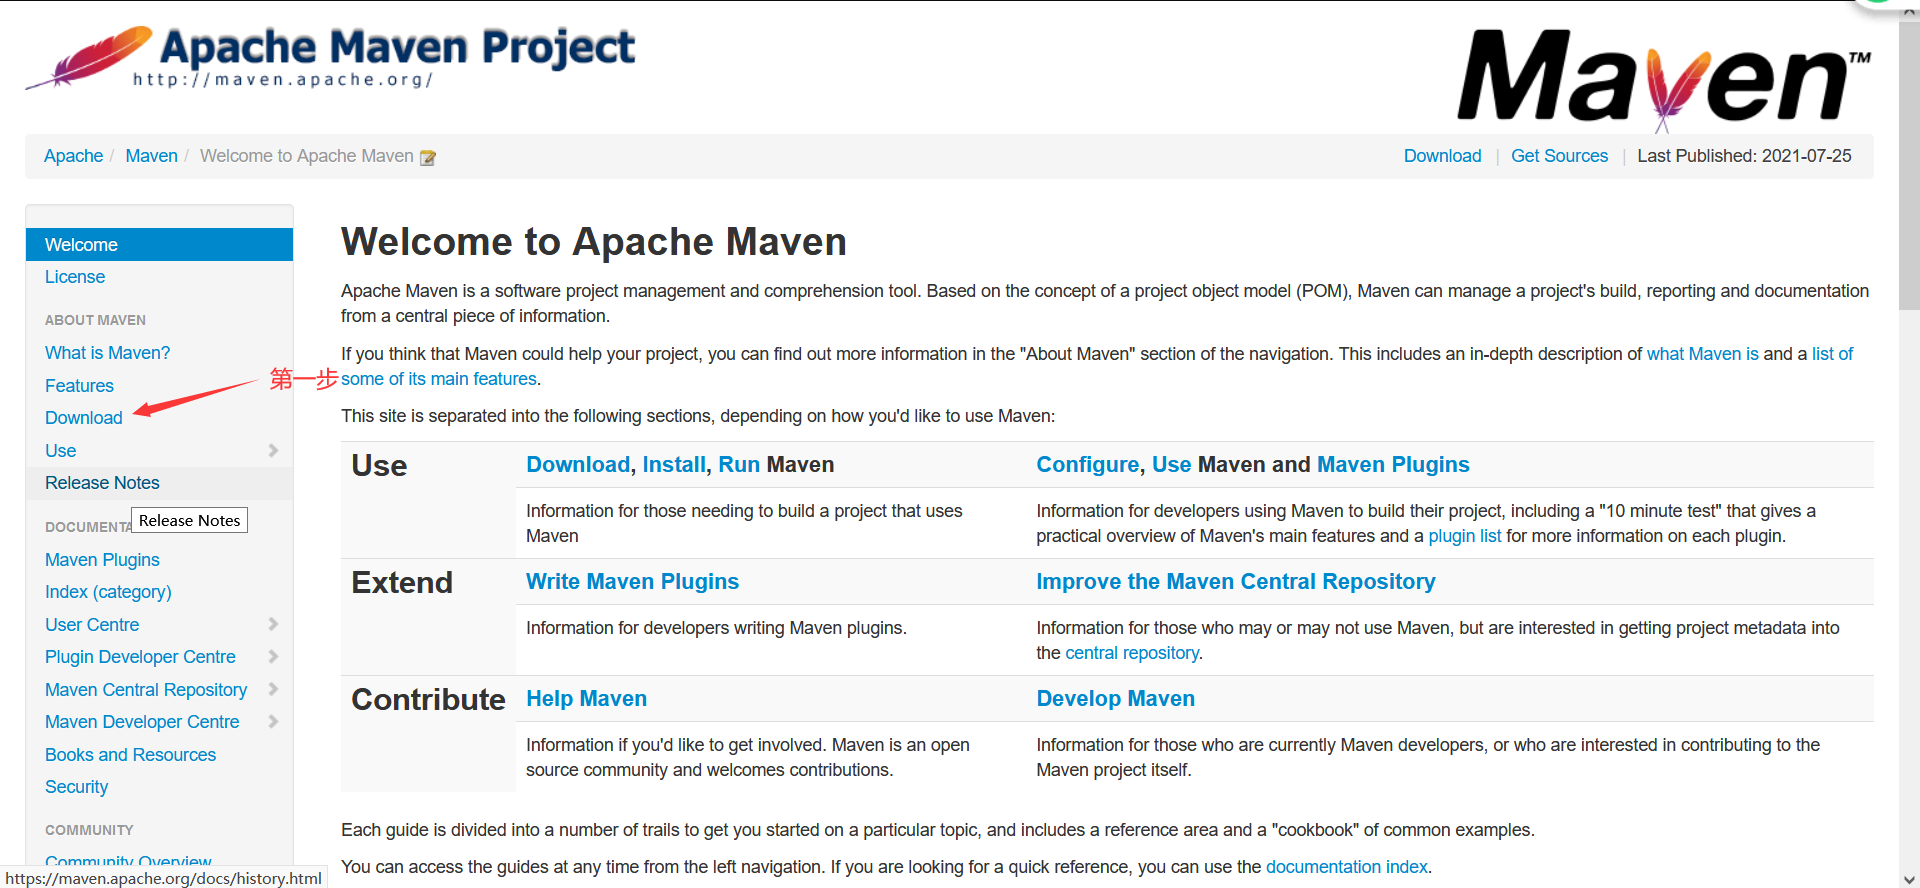Click the 'Last Published: 2021-07-25' text
This screenshot has height=888, width=1920.
1744,156
